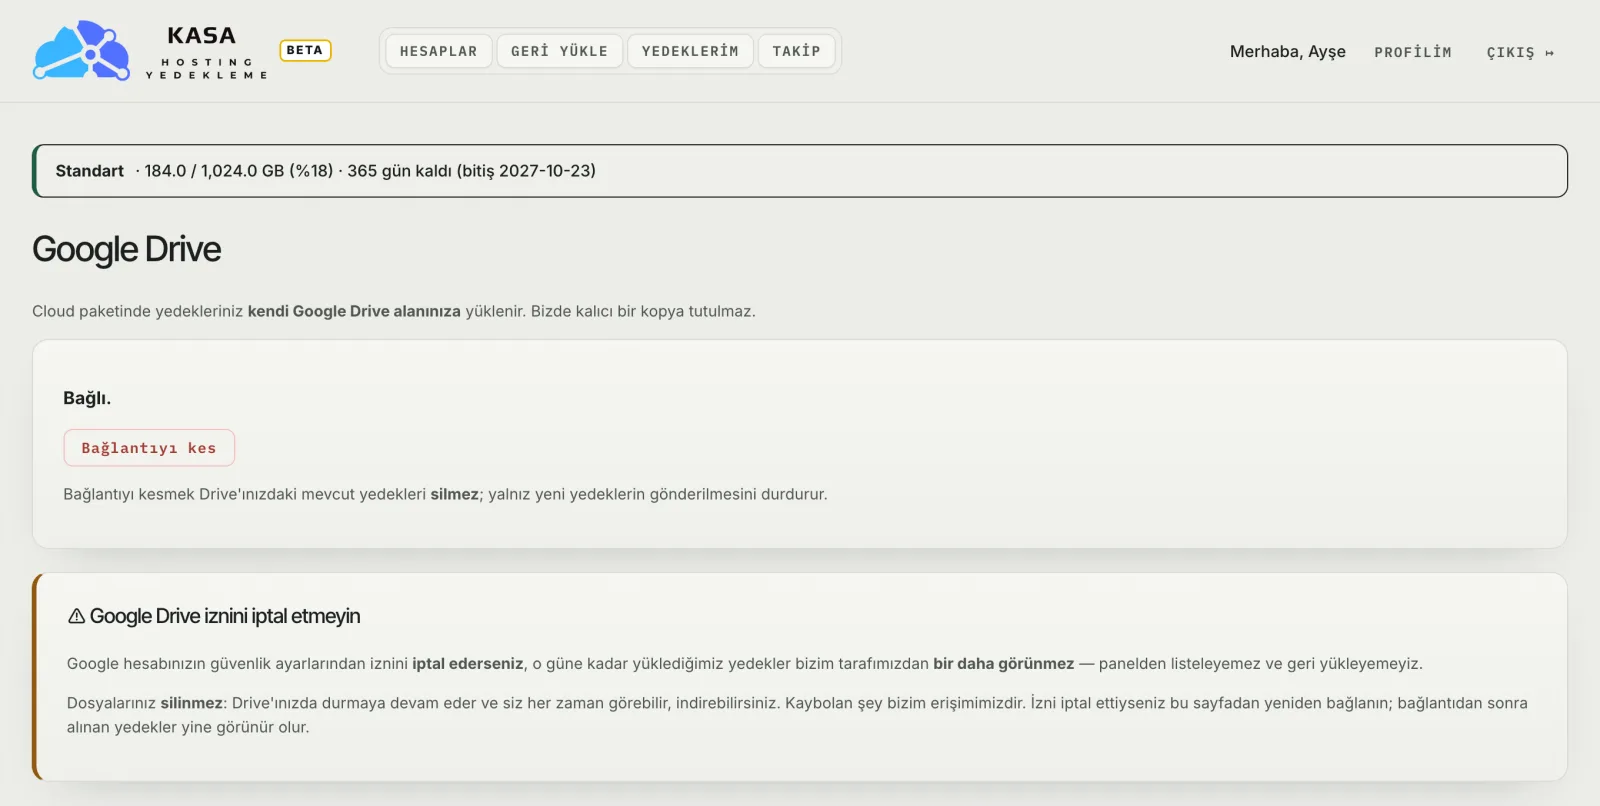The width and height of the screenshot is (1600, 806).
Task: Click the bold 'silinmez' word in warning
Action: pyautogui.click(x=192, y=703)
